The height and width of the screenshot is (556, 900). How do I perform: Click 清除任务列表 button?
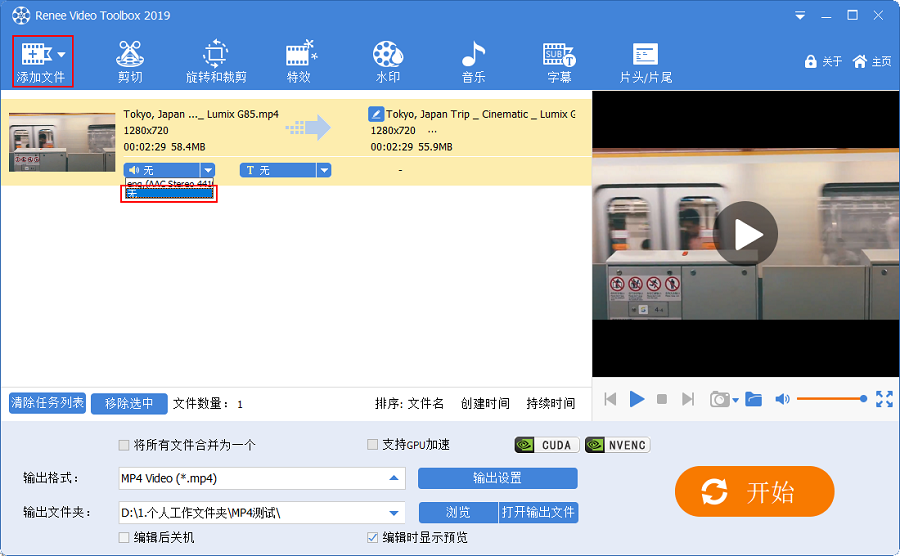(x=48, y=403)
